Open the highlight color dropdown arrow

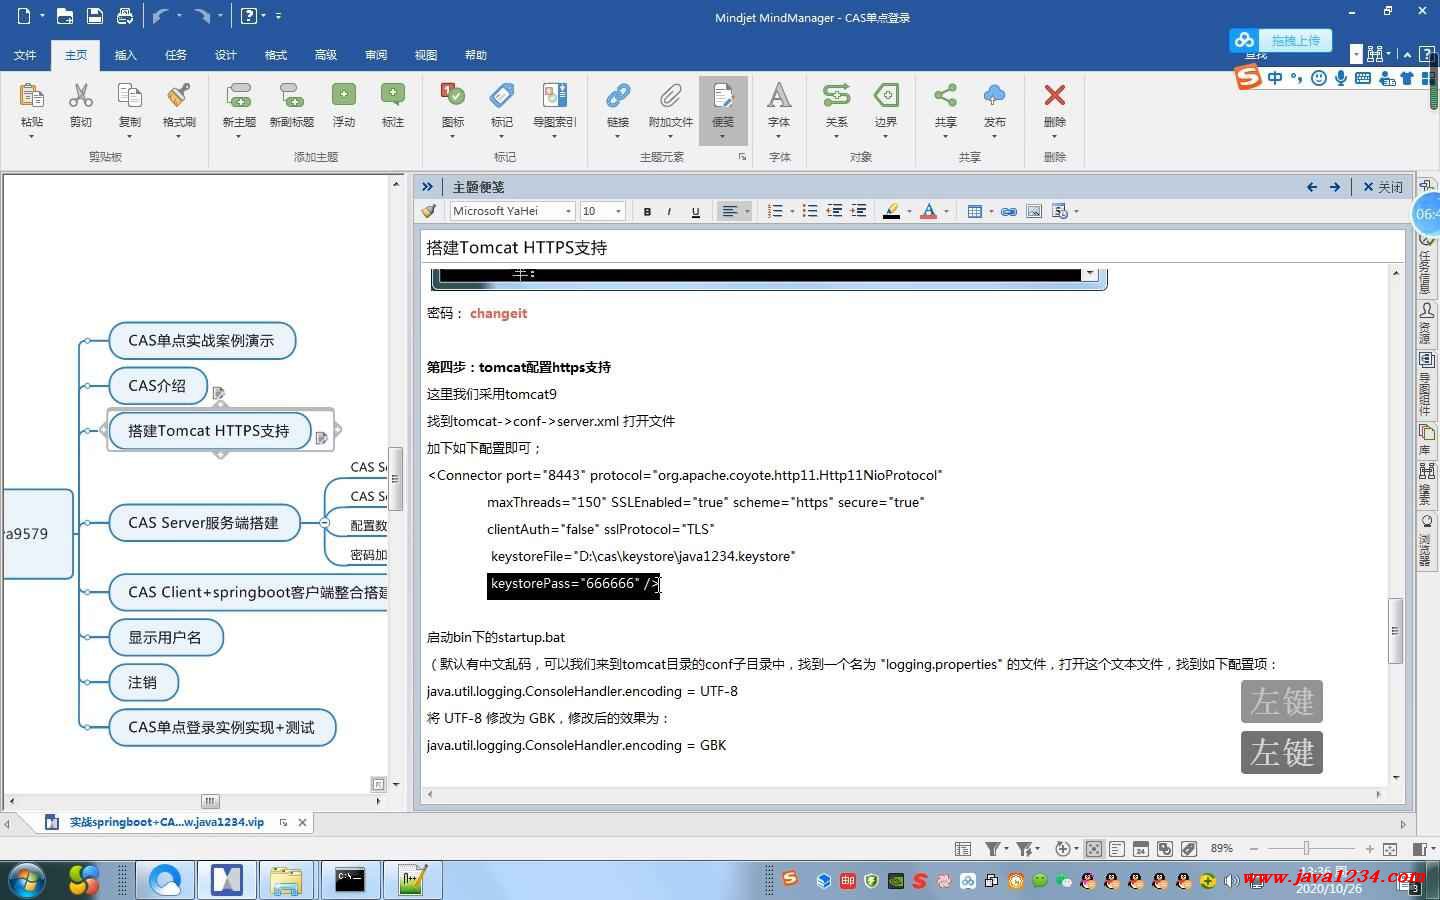pyautogui.click(x=909, y=211)
